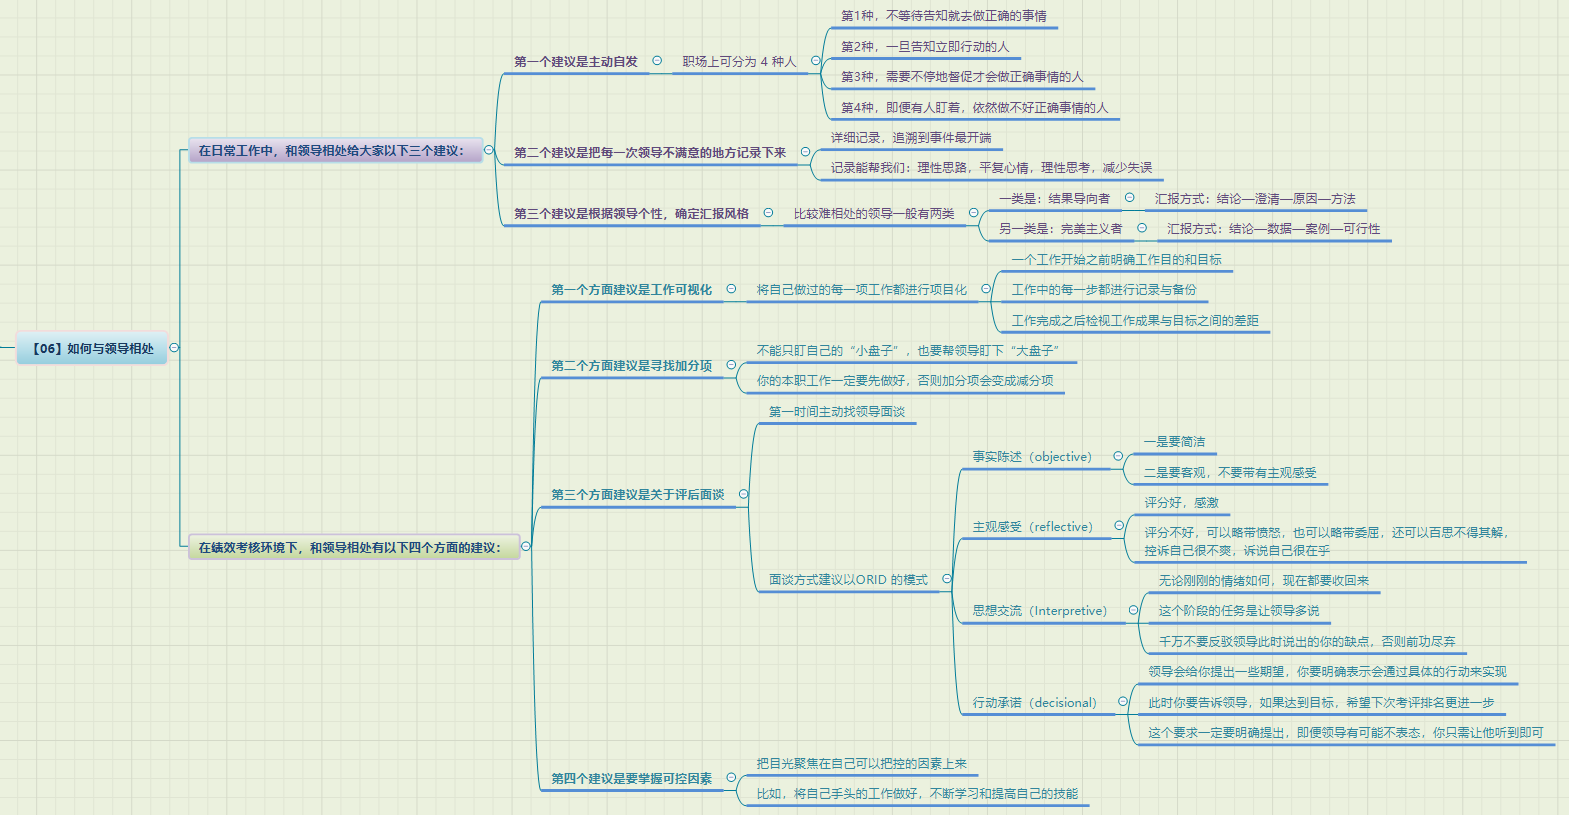This screenshot has width=1569, height=815.
Task: Select 第2种，一旦告知立即行动的人
Action: coord(925,47)
